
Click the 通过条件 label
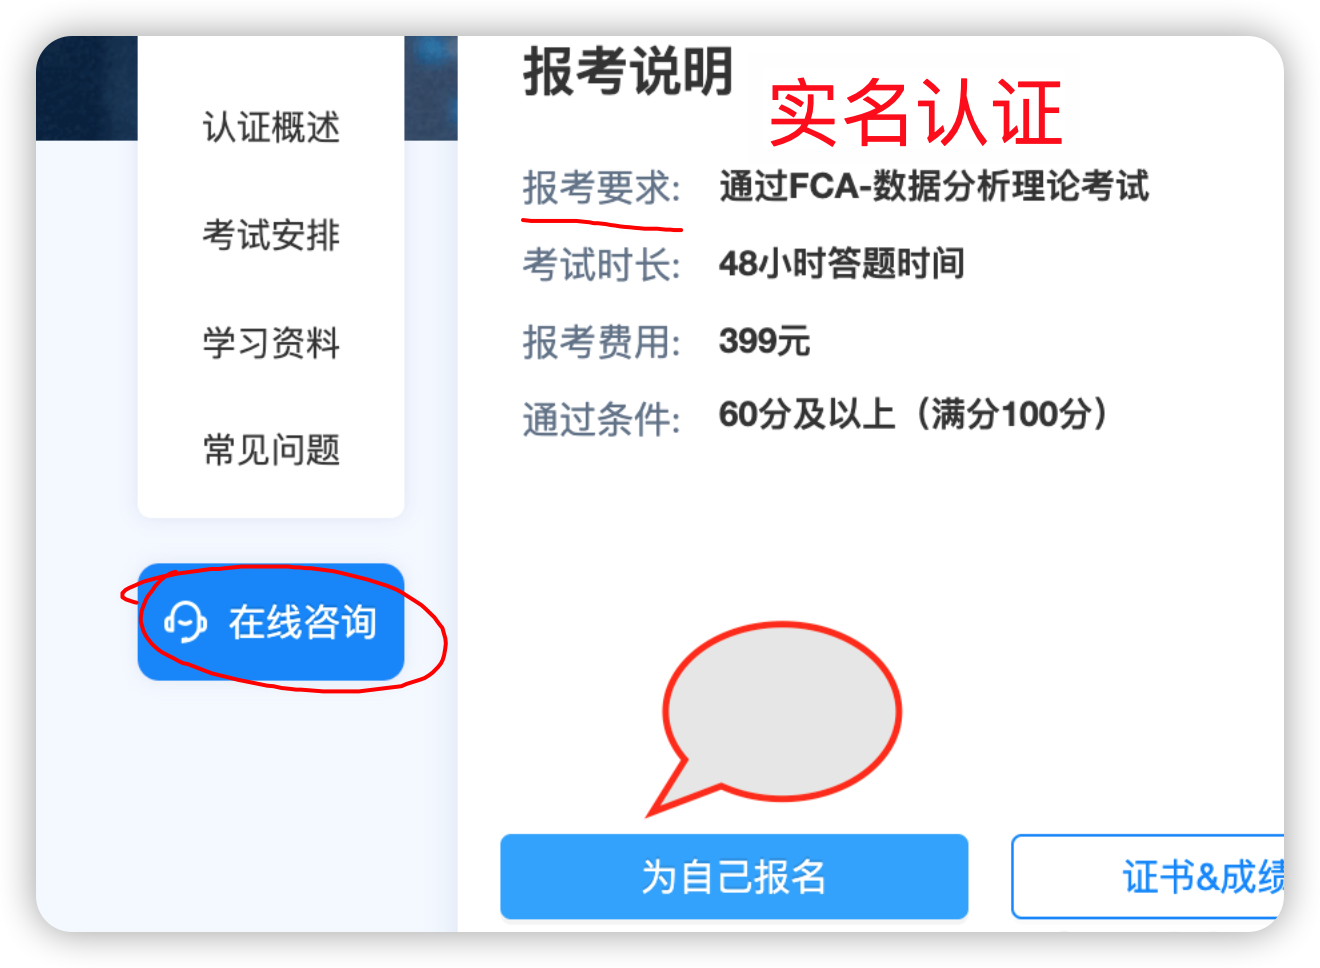tap(601, 419)
